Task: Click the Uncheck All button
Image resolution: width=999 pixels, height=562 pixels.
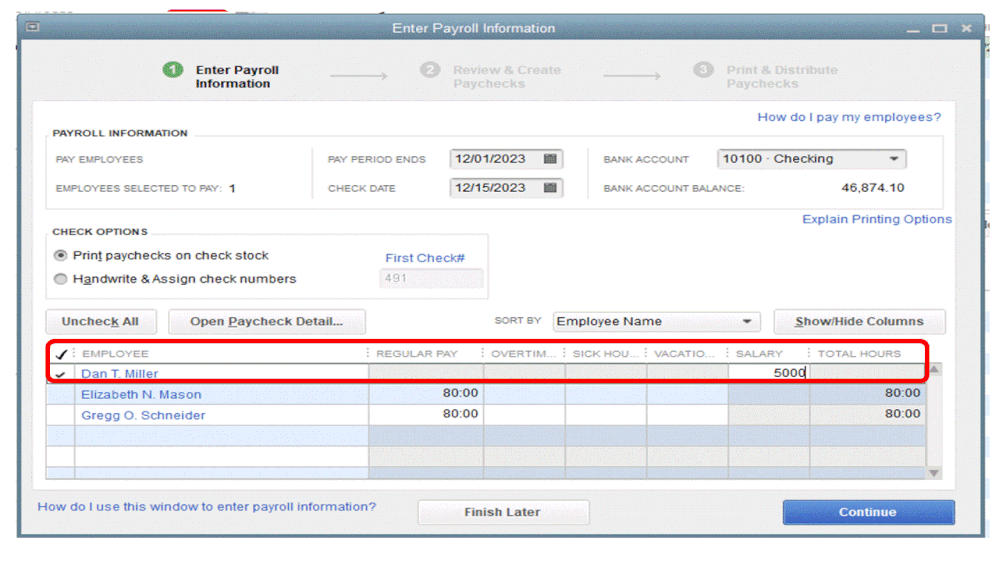Action: 101,322
